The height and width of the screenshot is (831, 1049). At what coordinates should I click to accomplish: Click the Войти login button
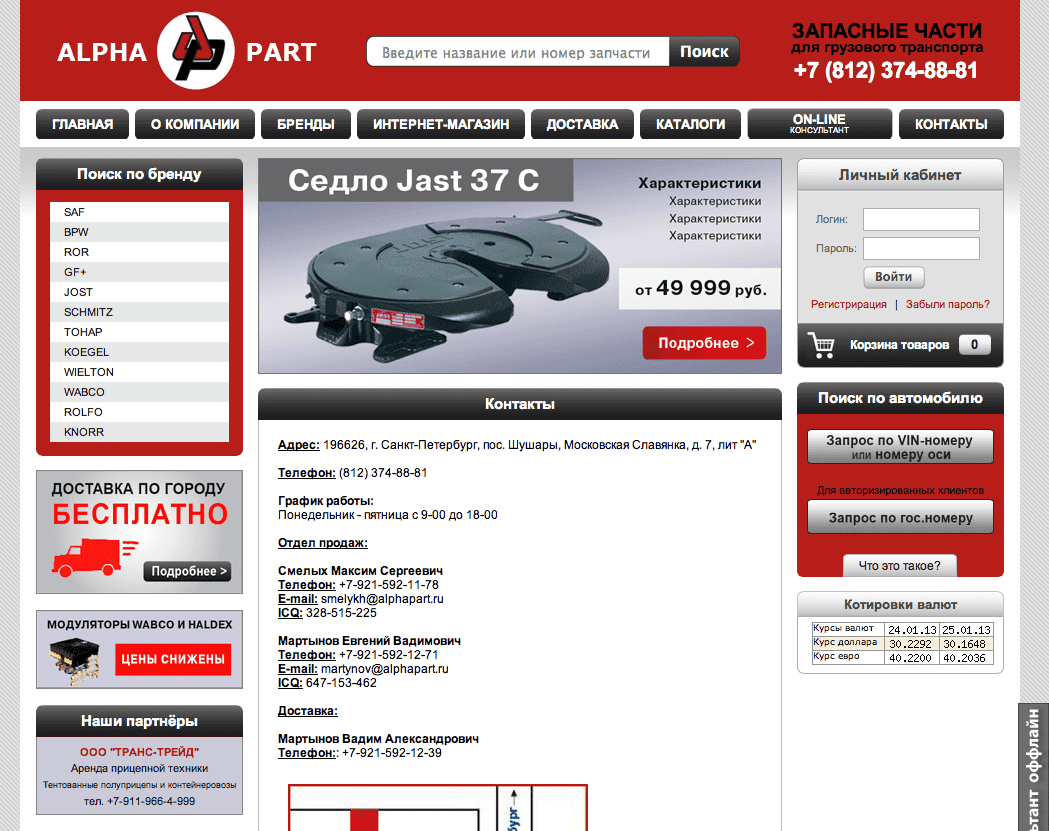coord(893,277)
